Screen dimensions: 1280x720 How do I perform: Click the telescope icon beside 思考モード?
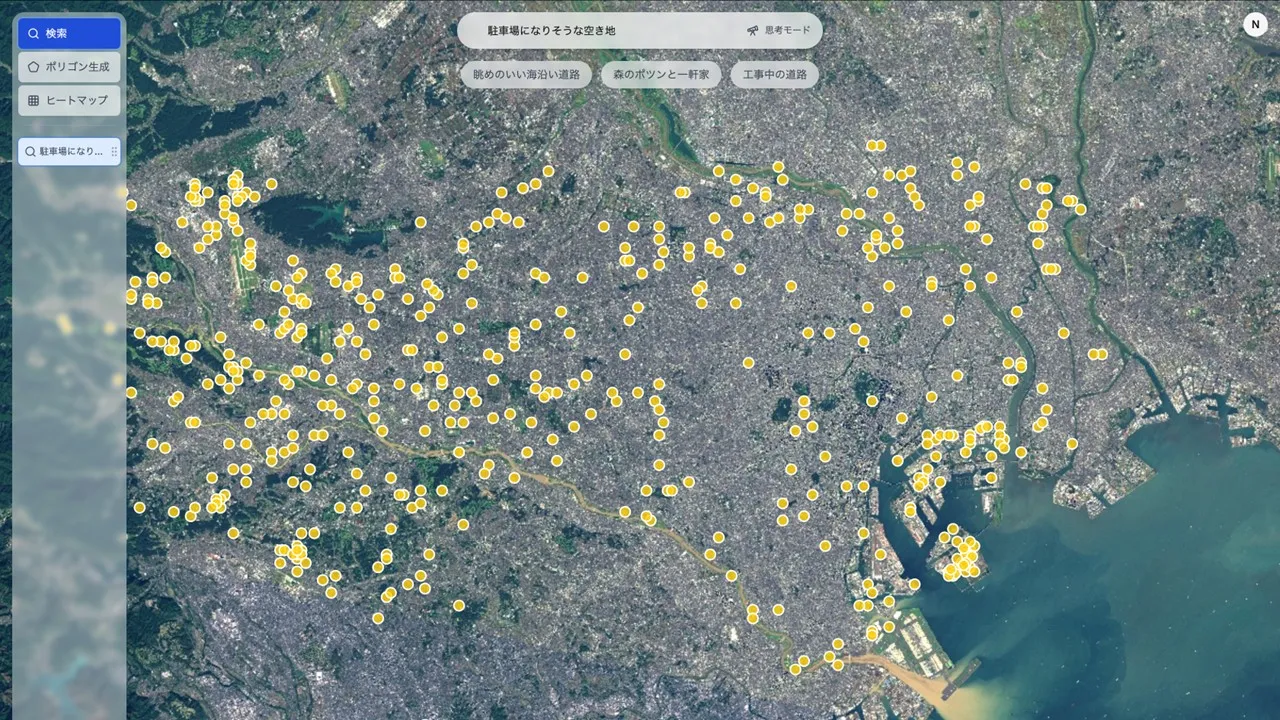pos(753,30)
